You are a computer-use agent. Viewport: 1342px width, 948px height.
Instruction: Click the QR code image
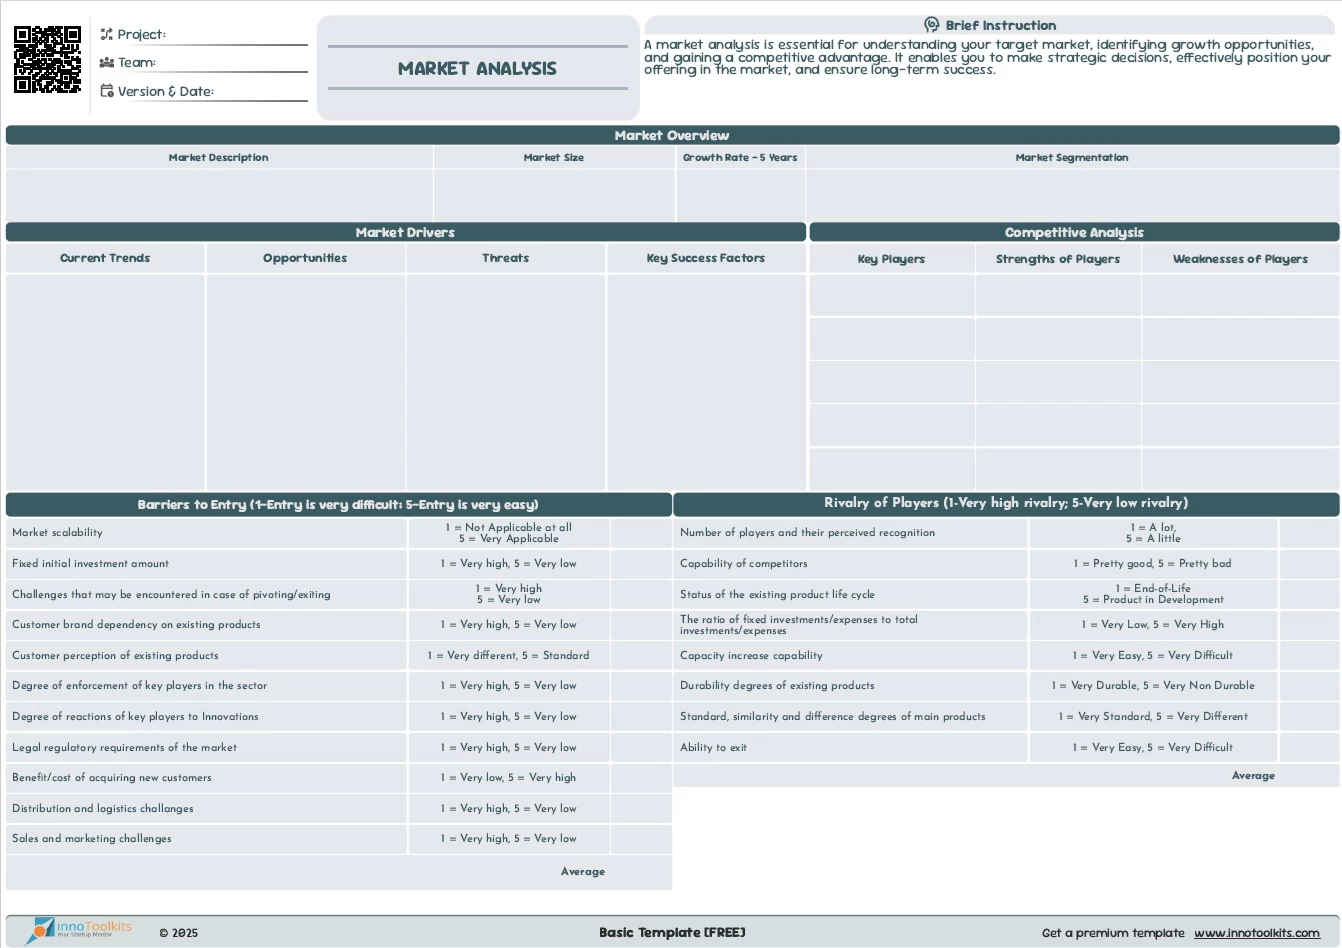[x=47, y=60]
